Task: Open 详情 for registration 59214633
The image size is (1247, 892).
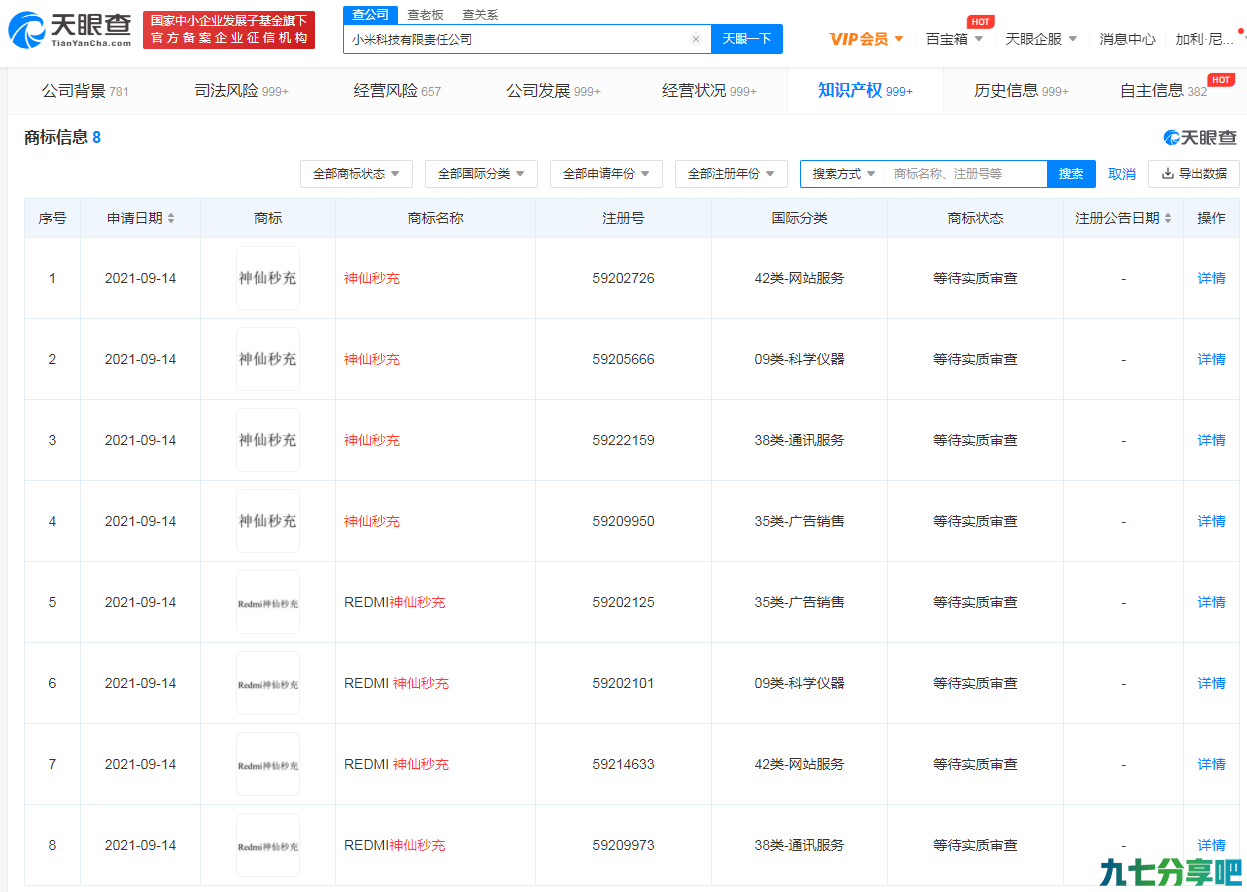Action: coord(1211,764)
